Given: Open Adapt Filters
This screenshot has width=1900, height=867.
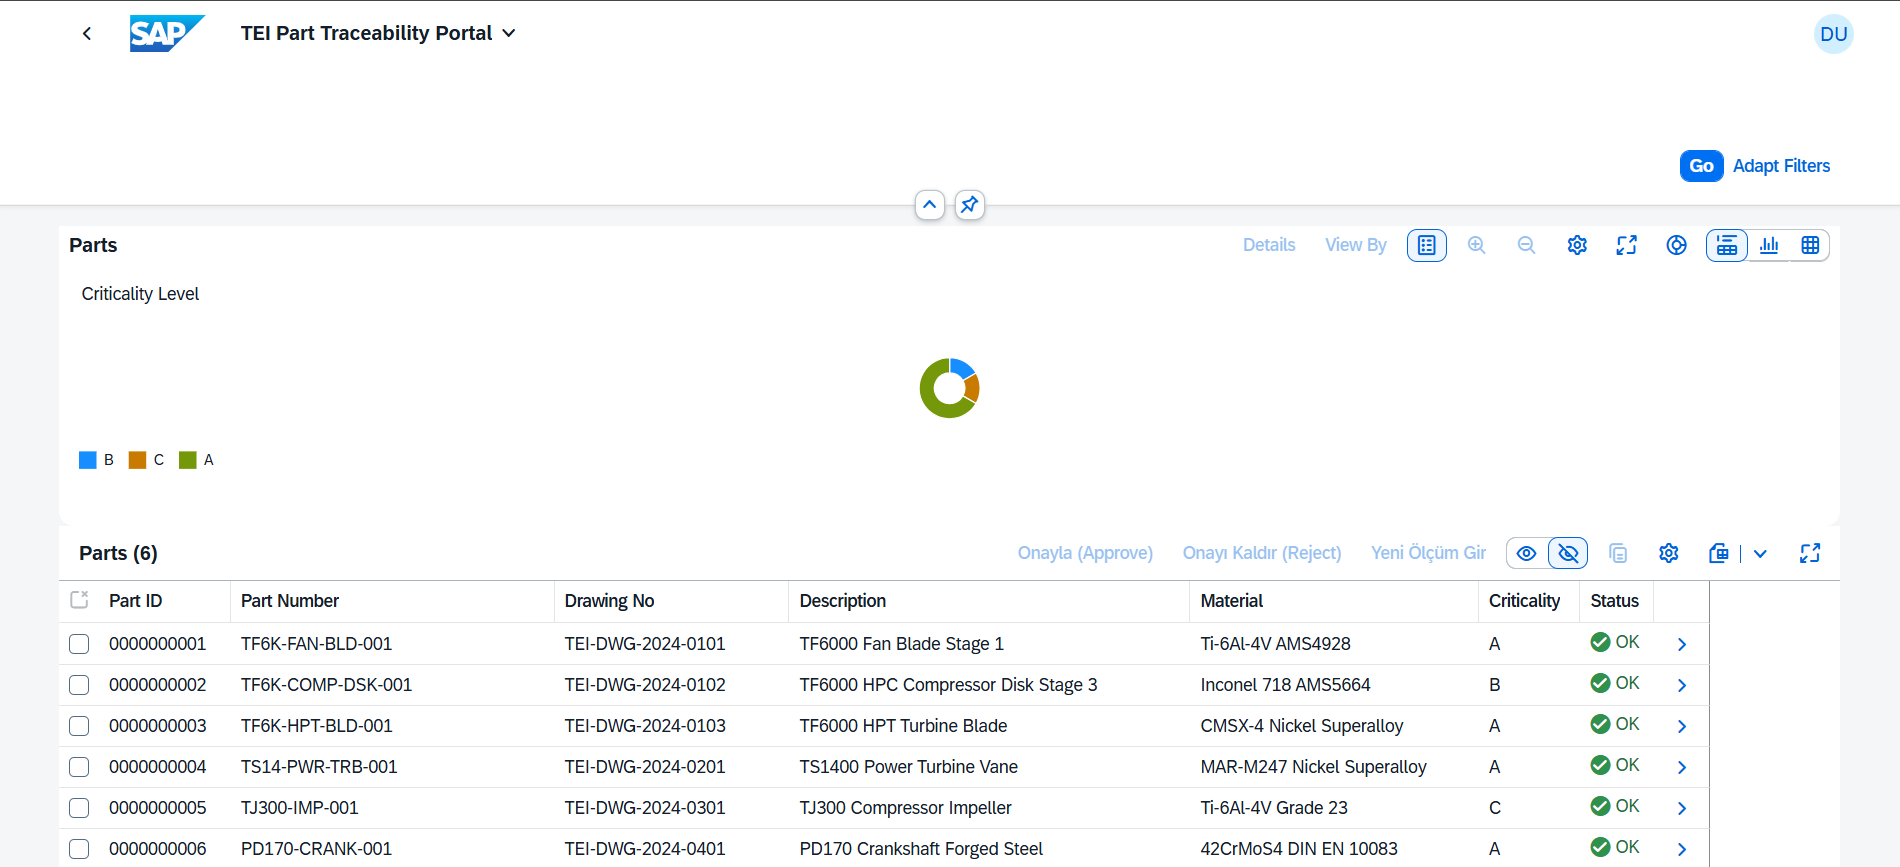Looking at the screenshot, I should coord(1781,166).
